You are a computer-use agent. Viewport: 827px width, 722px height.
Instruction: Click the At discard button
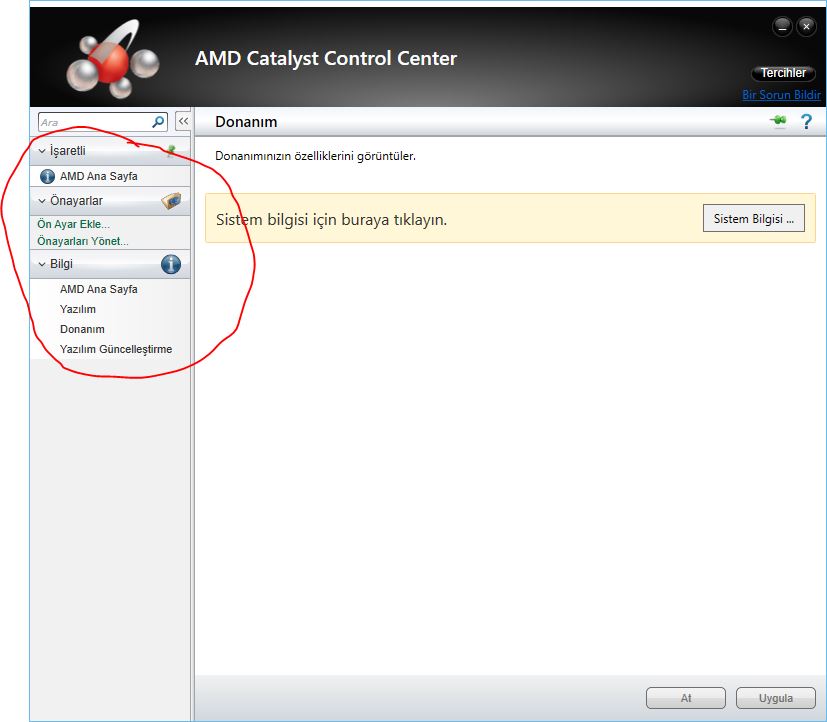686,698
